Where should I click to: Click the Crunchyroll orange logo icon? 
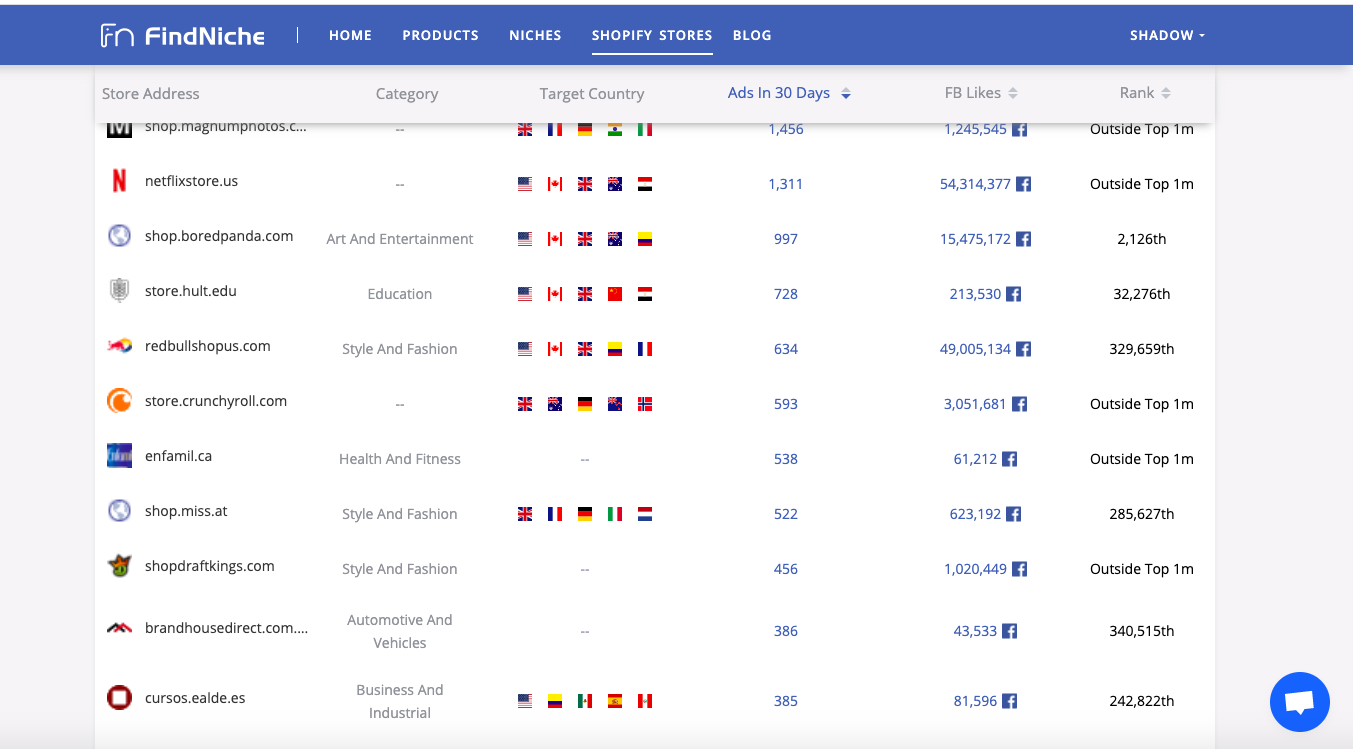coord(119,402)
